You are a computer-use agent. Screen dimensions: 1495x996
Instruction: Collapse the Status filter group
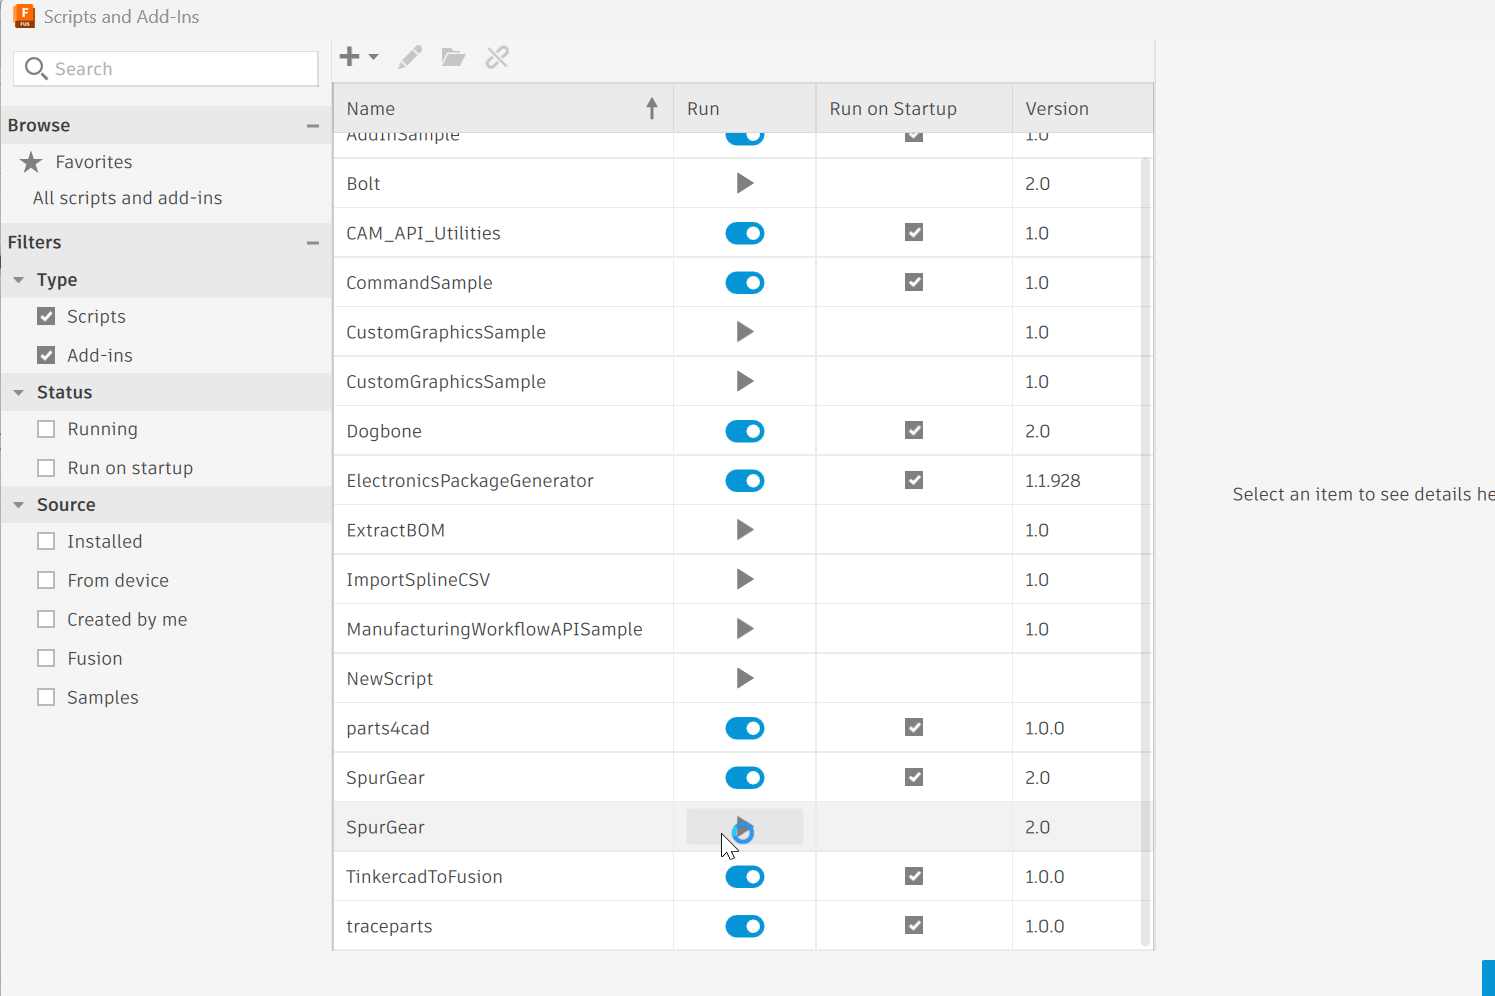pyautogui.click(x=19, y=393)
